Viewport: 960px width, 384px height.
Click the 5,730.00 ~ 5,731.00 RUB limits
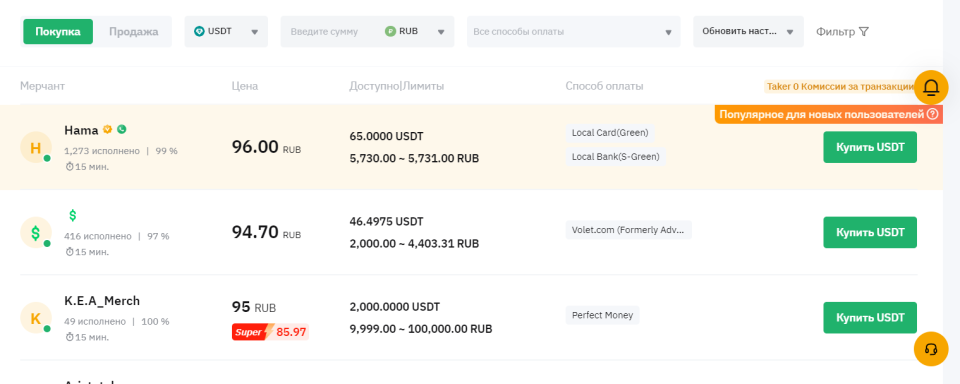414,158
